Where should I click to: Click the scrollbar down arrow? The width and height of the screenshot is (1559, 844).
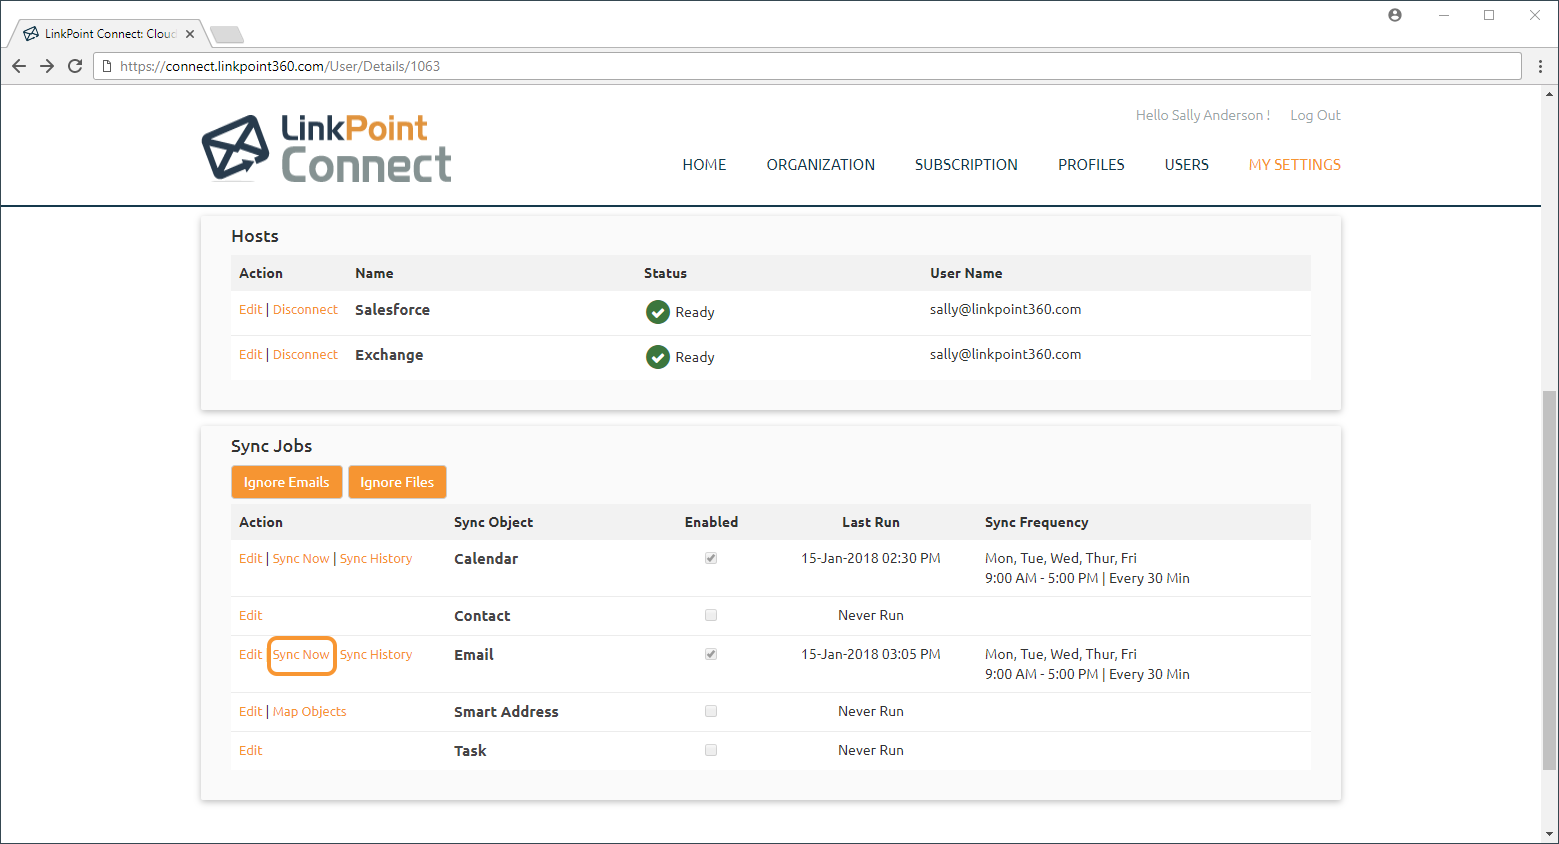(1550, 834)
